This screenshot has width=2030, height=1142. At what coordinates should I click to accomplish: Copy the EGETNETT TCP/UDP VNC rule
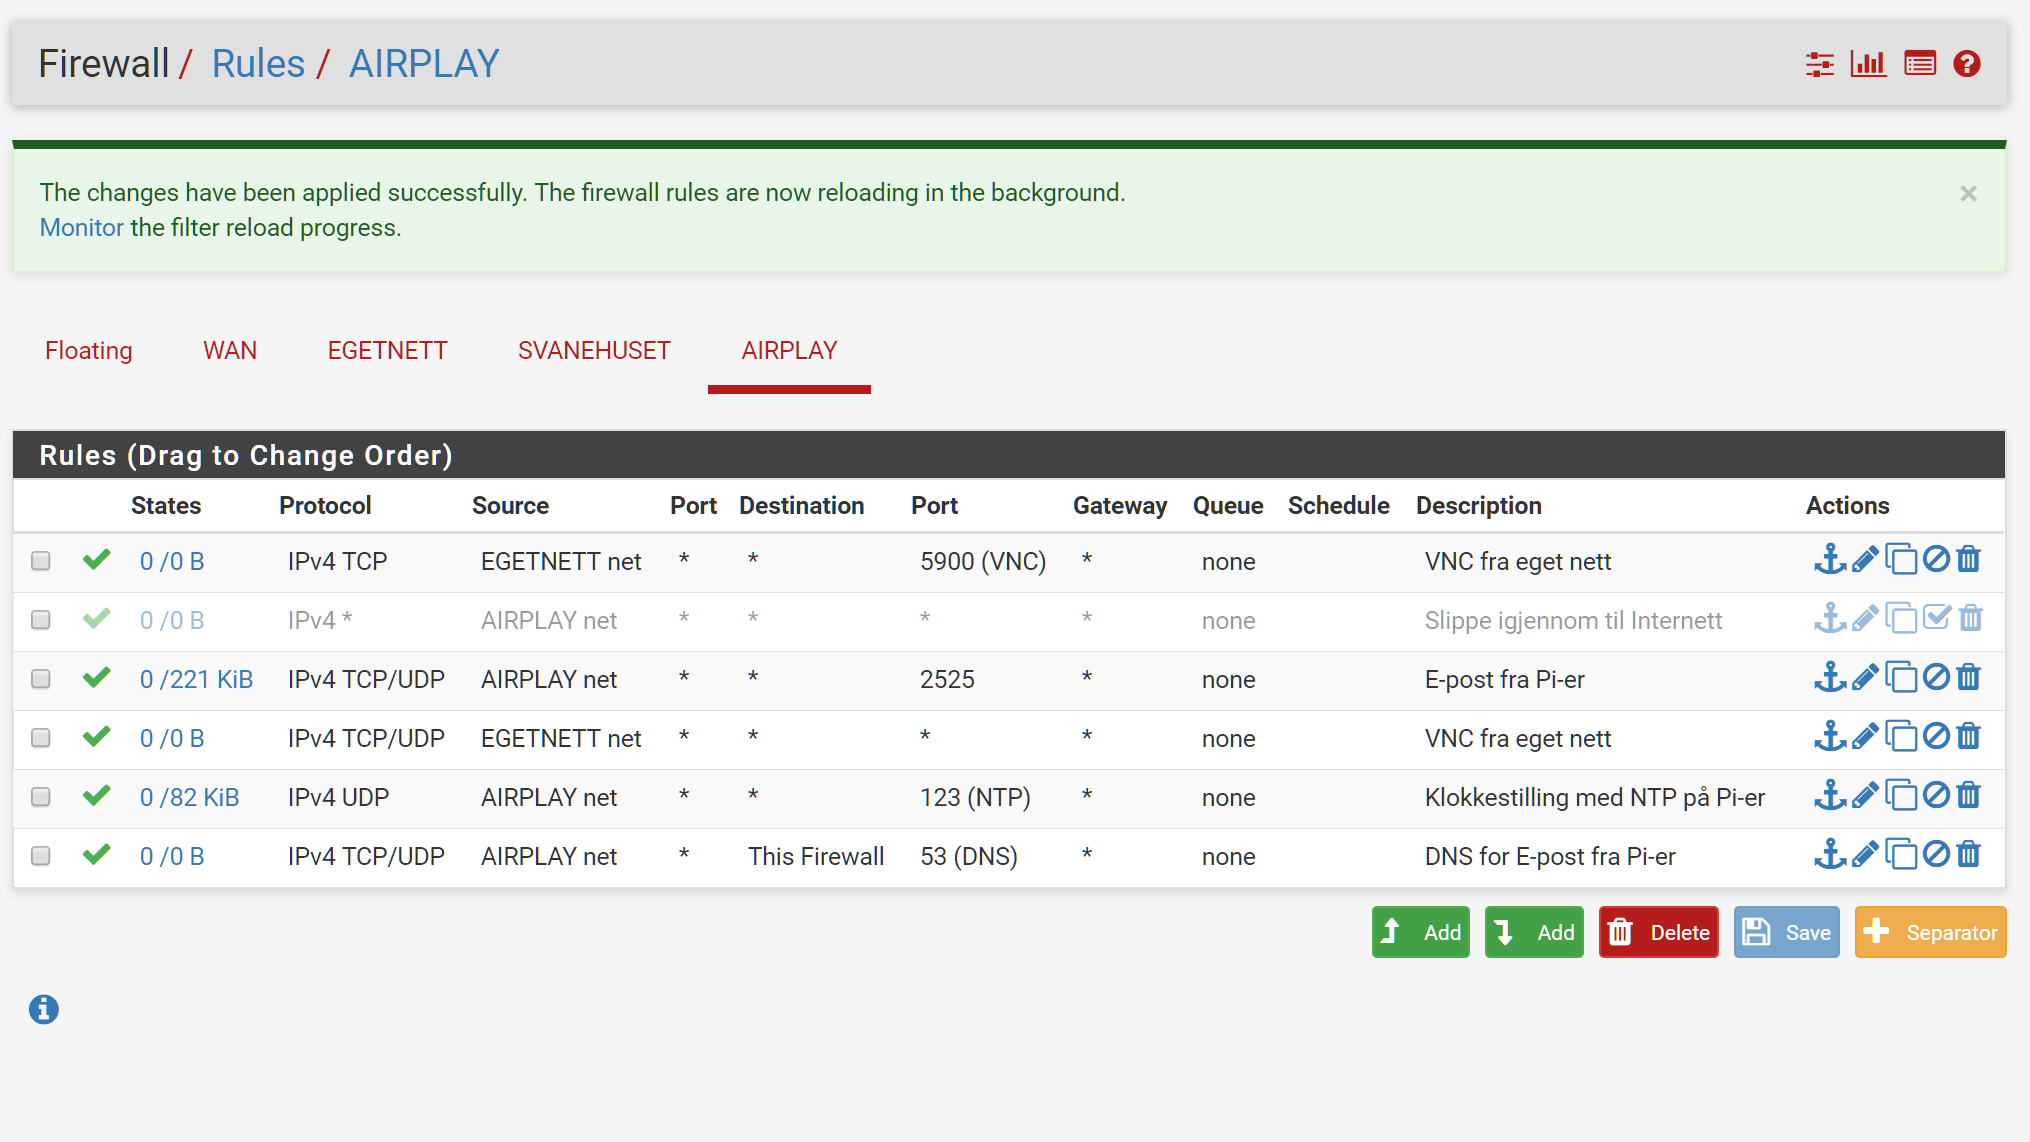tap(1901, 736)
